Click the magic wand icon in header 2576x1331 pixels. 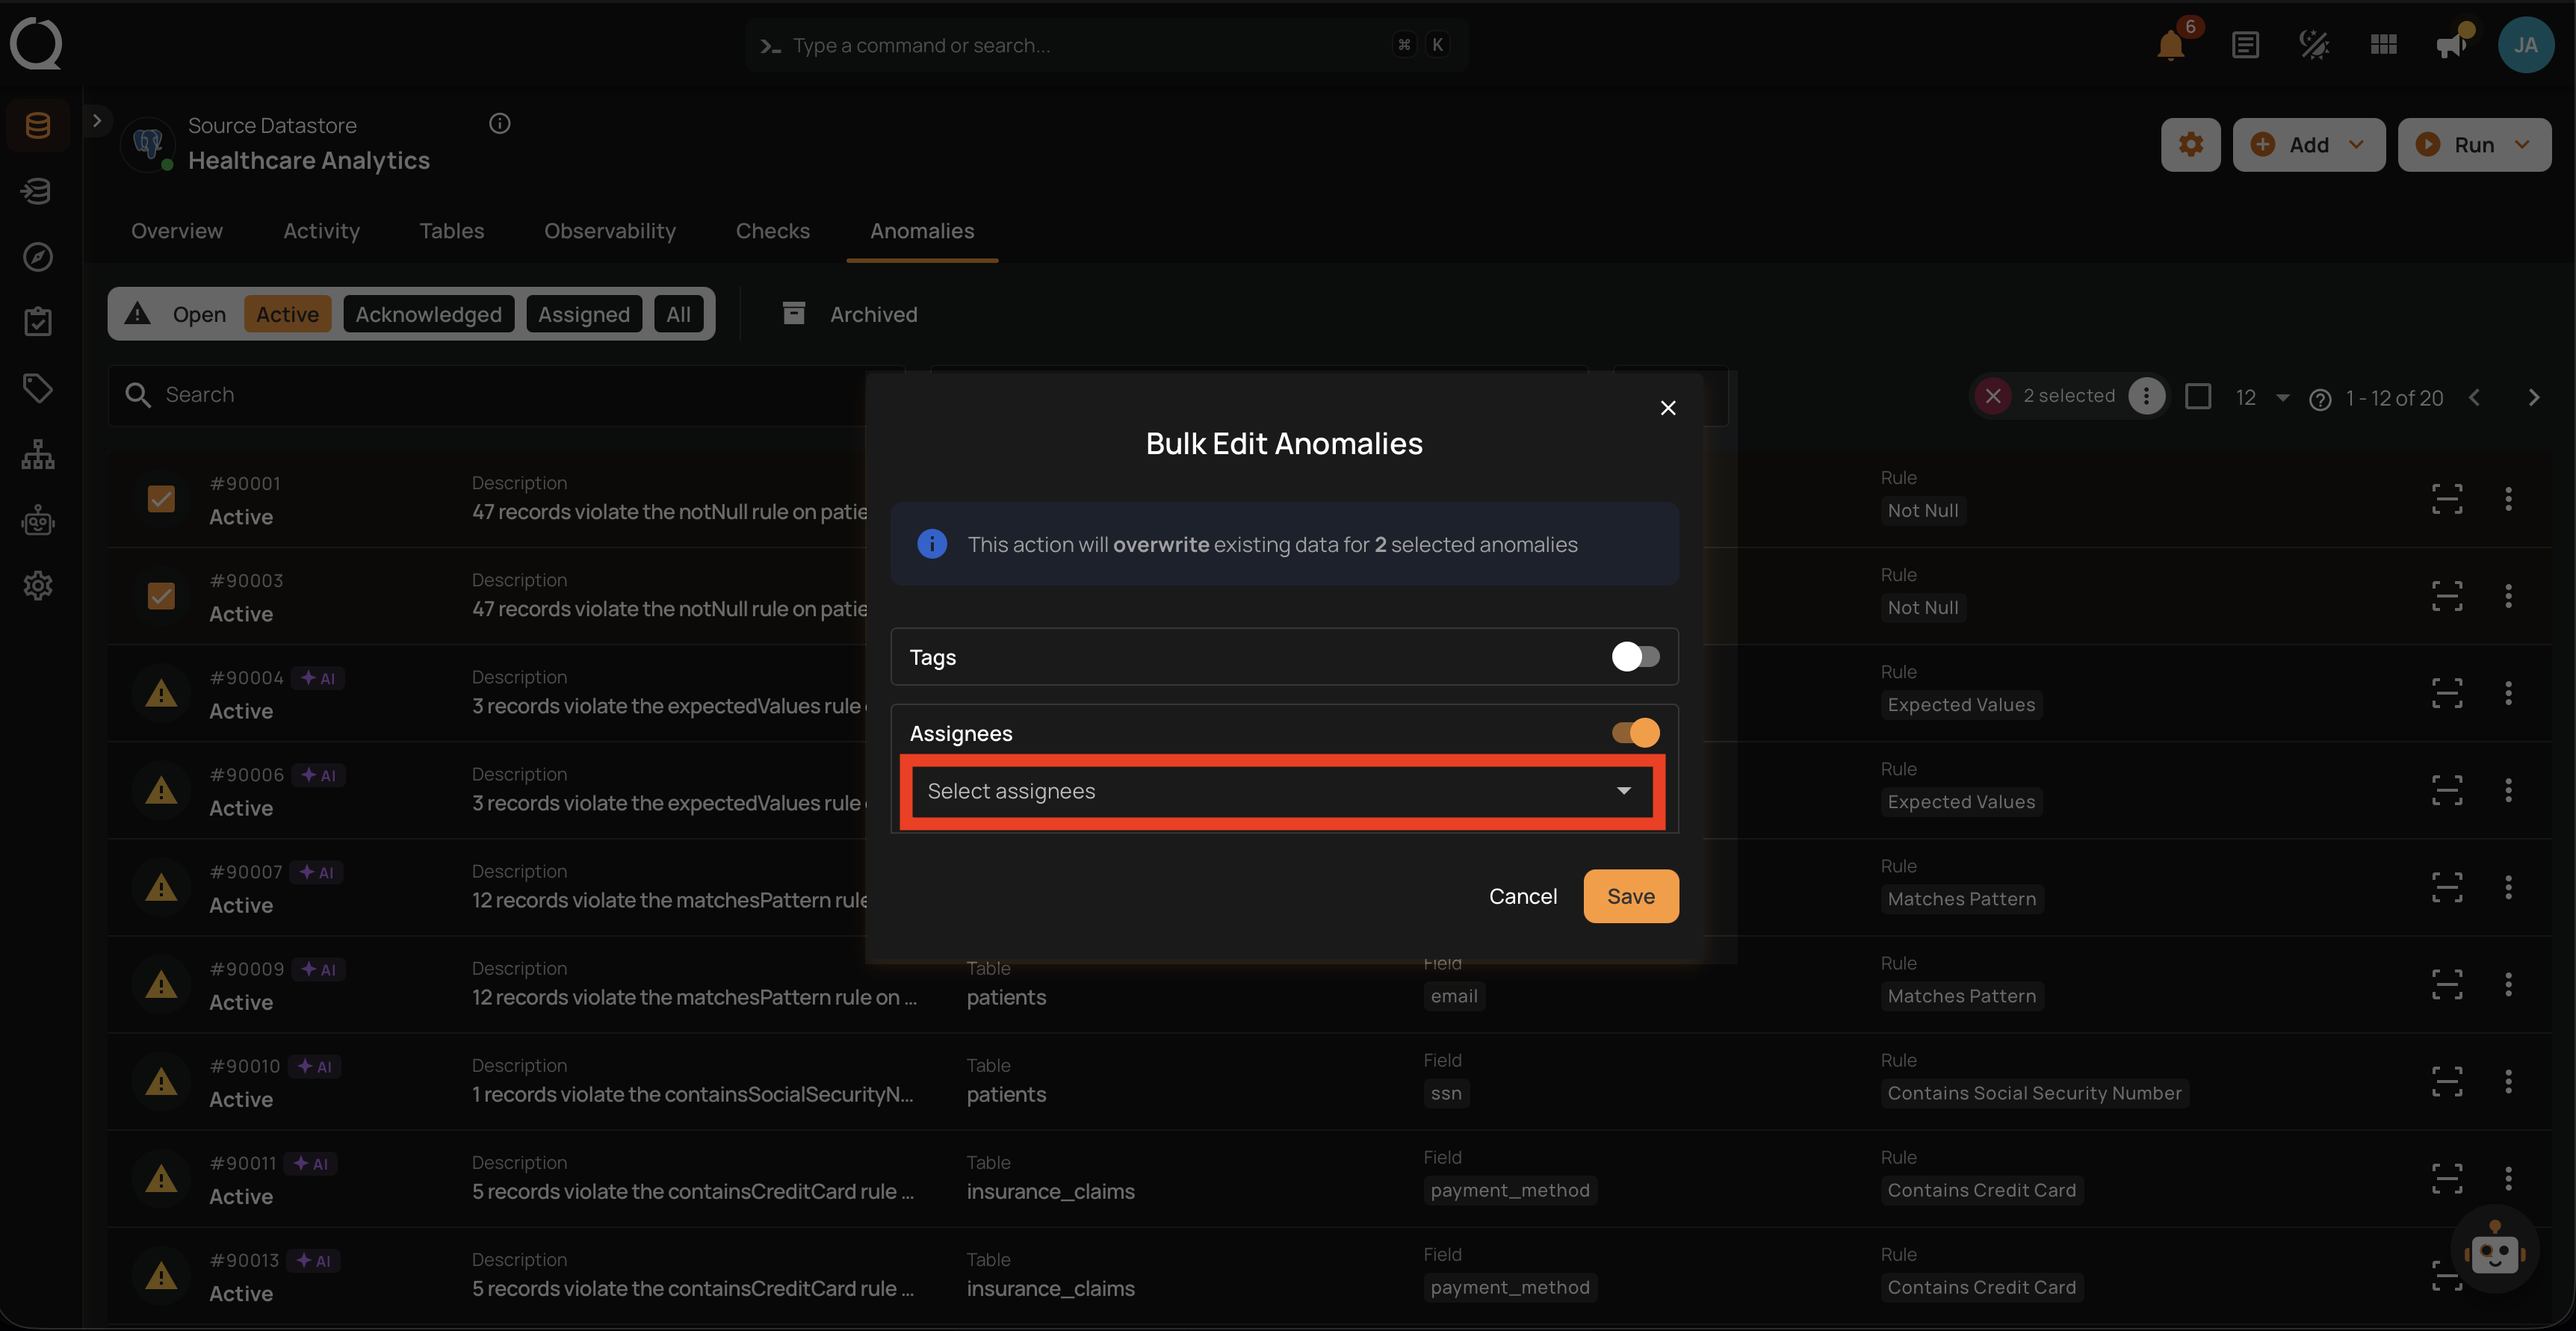(x=2314, y=45)
